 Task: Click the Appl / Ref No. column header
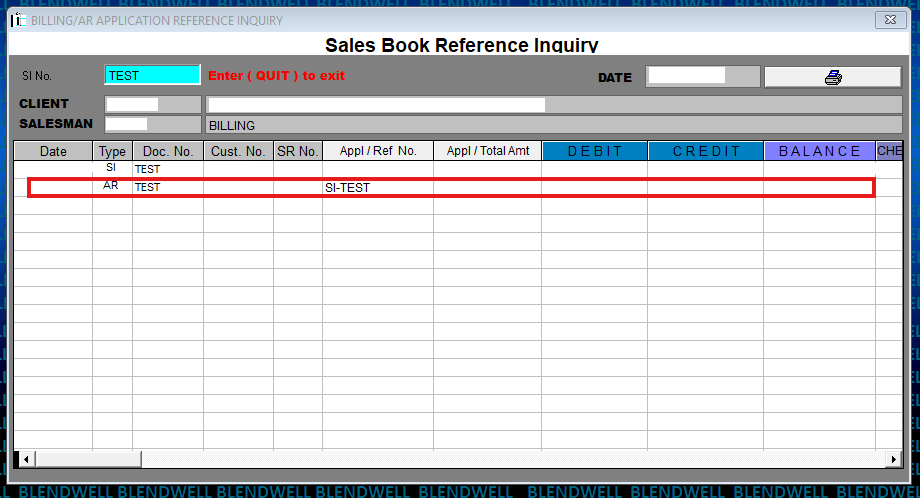pos(378,151)
